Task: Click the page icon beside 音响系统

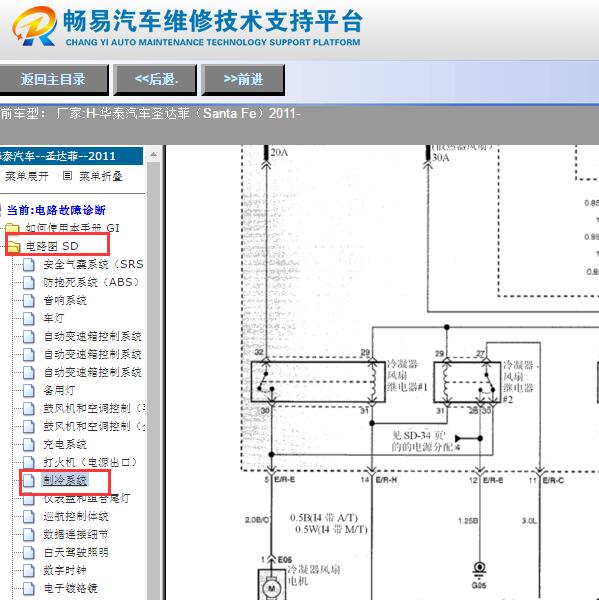Action: click(x=29, y=300)
